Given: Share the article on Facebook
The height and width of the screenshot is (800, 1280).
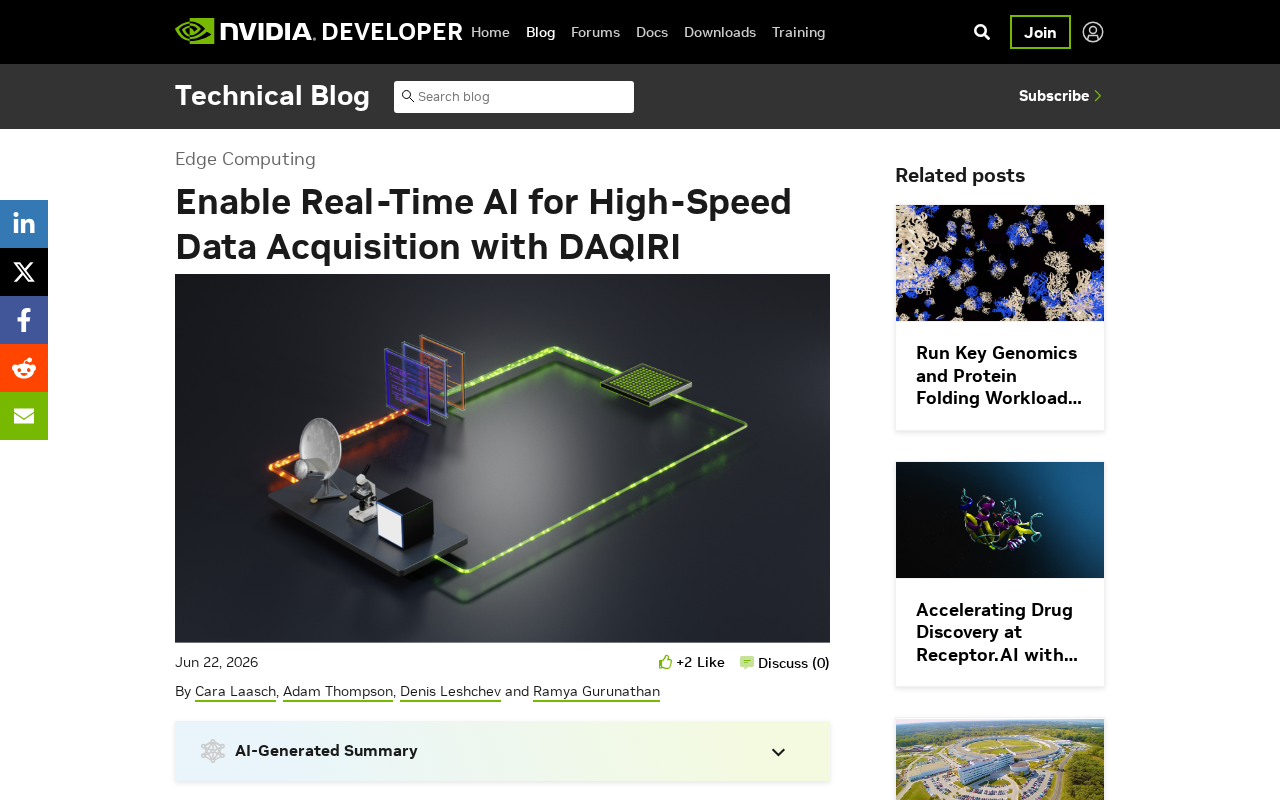Looking at the screenshot, I should [x=24, y=320].
